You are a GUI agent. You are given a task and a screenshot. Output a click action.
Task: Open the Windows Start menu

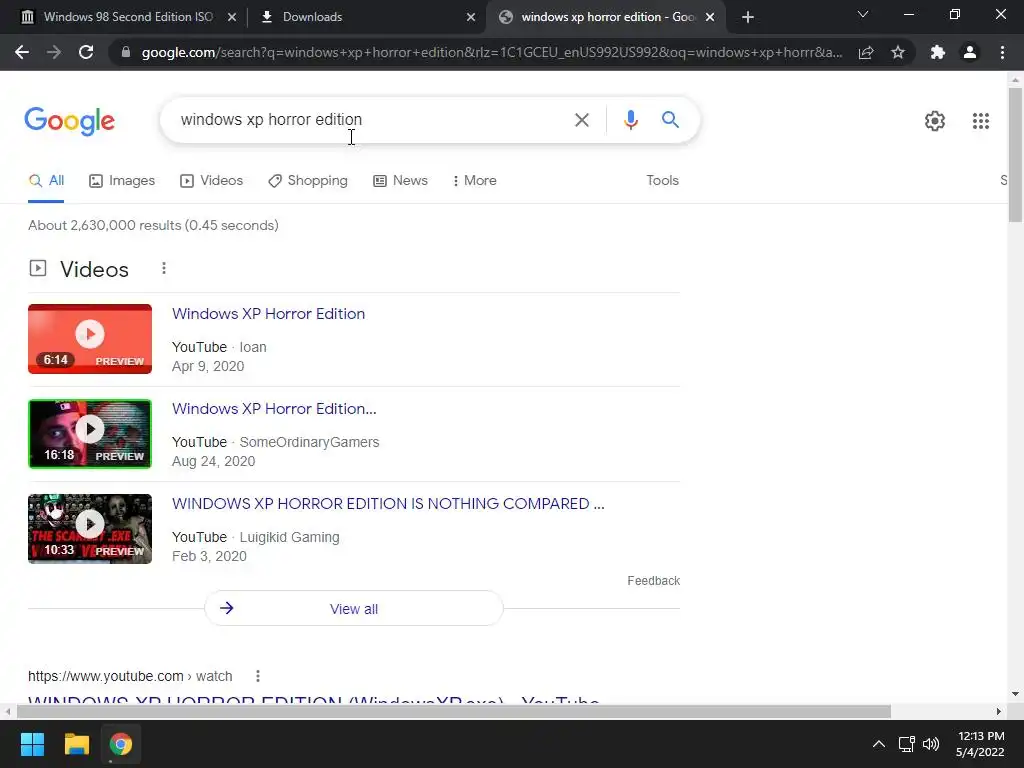click(x=32, y=744)
